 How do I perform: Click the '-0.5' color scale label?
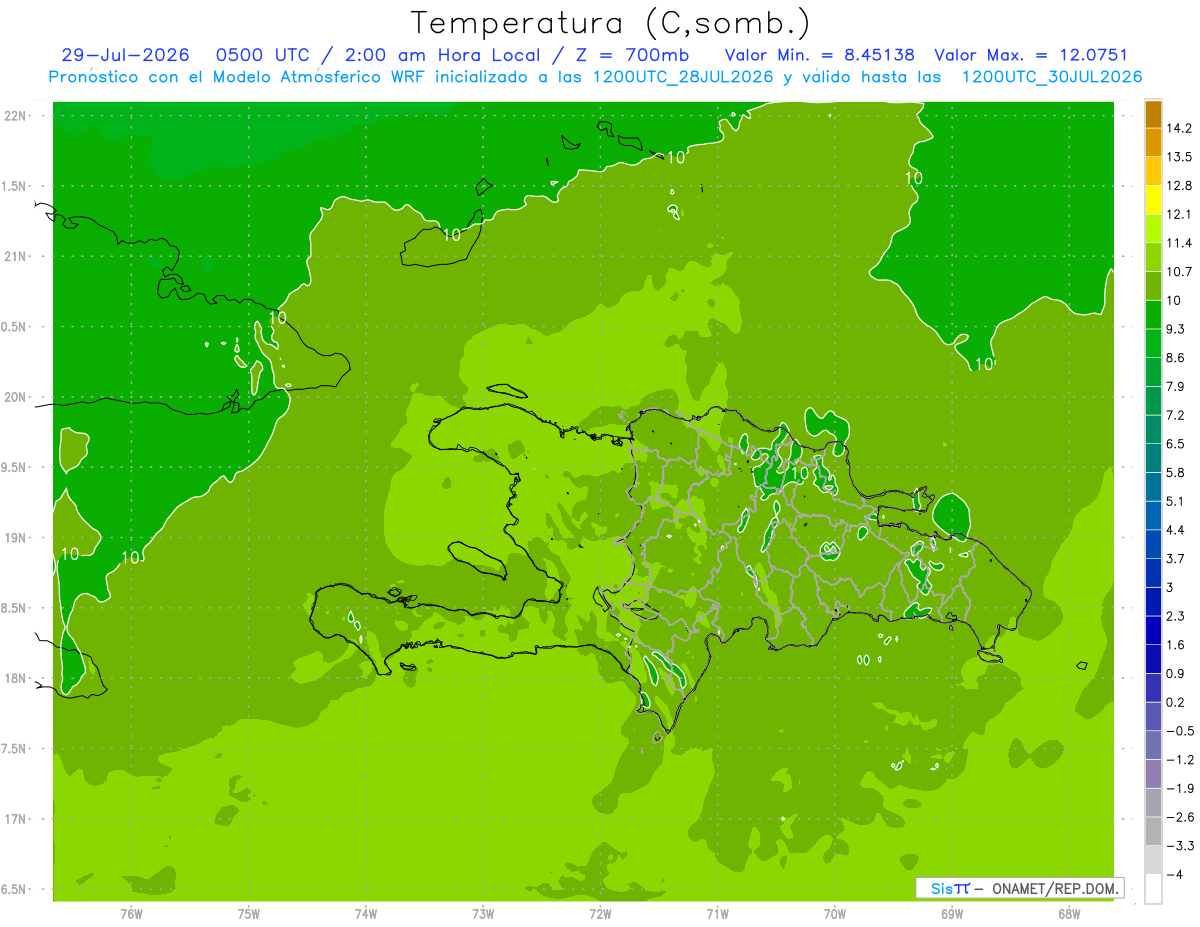[1180, 730]
